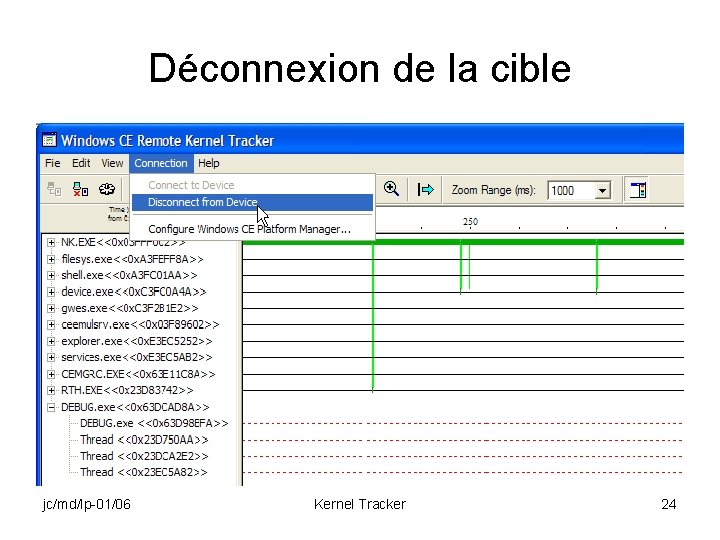The height and width of the screenshot is (540, 720).
Task: Select Connect to Device menu entry
Action: click(191, 185)
